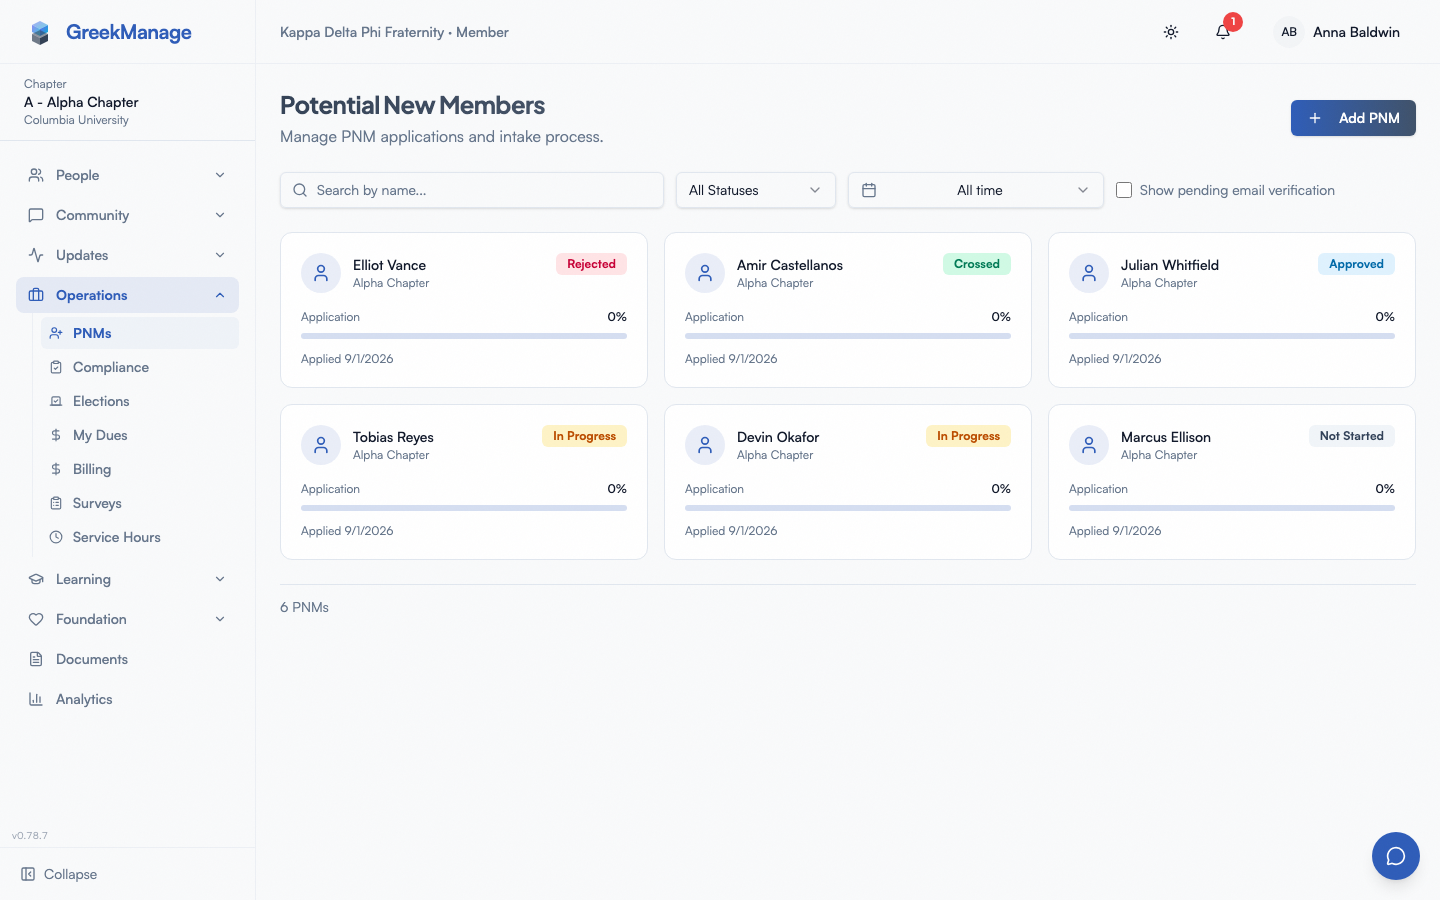Screen dimensions: 1440x900
Task: Click the Documents file icon
Action: [x=36, y=659]
